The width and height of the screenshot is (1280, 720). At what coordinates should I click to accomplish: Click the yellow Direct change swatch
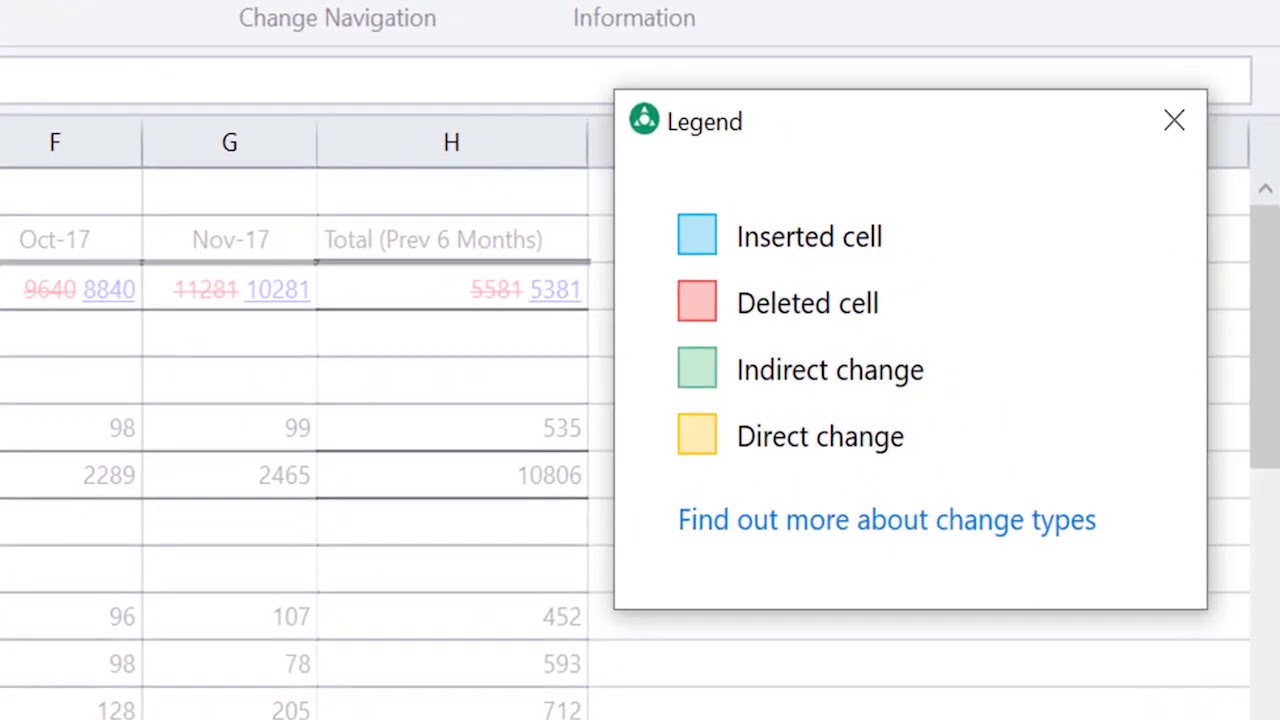(697, 435)
